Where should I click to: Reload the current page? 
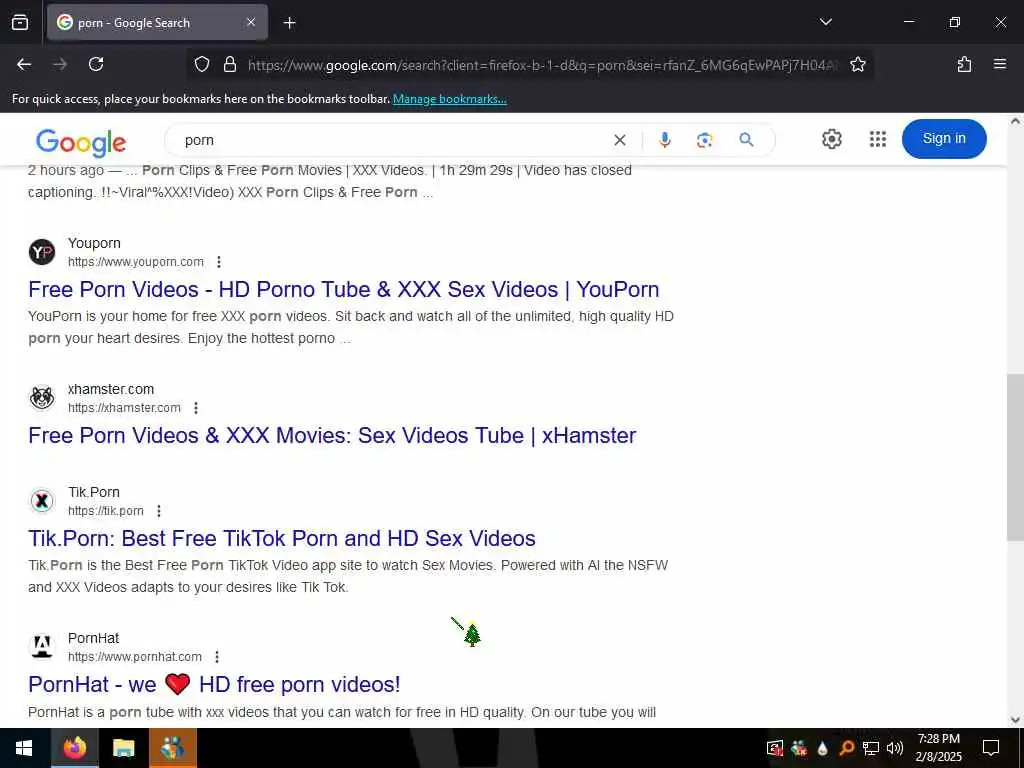[96, 64]
